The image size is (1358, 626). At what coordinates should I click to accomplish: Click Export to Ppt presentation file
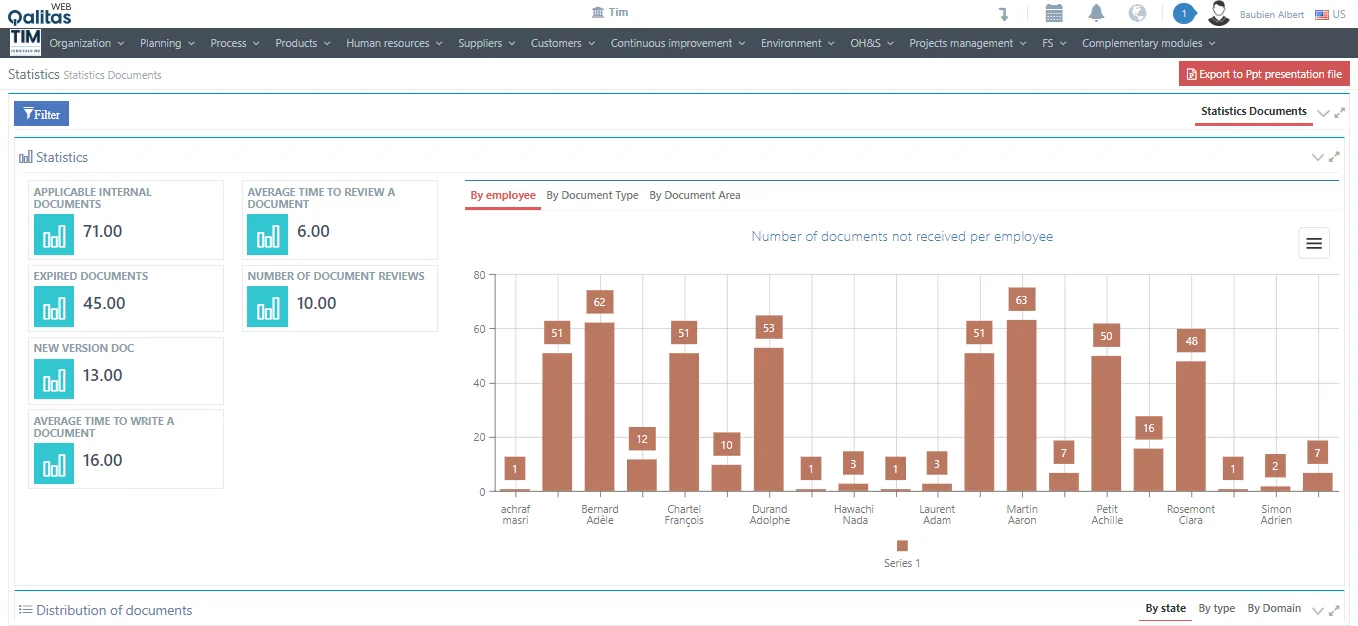(x=1264, y=74)
